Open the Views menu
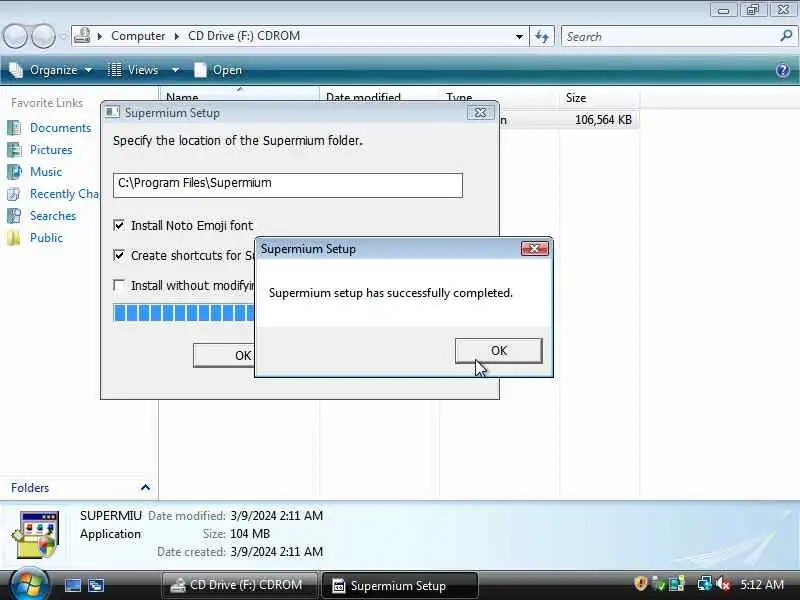Viewport: 800px width, 600px height. coord(134,70)
